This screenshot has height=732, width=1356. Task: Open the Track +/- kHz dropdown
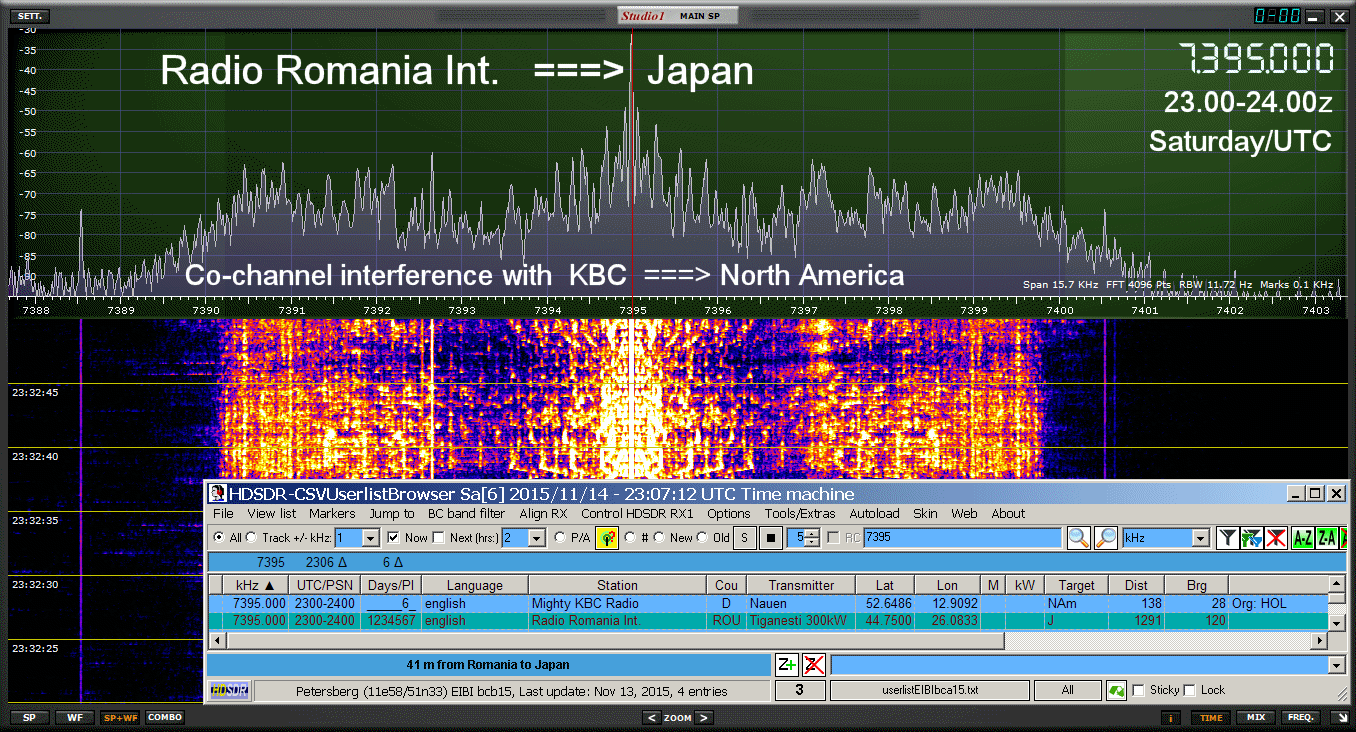pyautogui.click(x=370, y=538)
